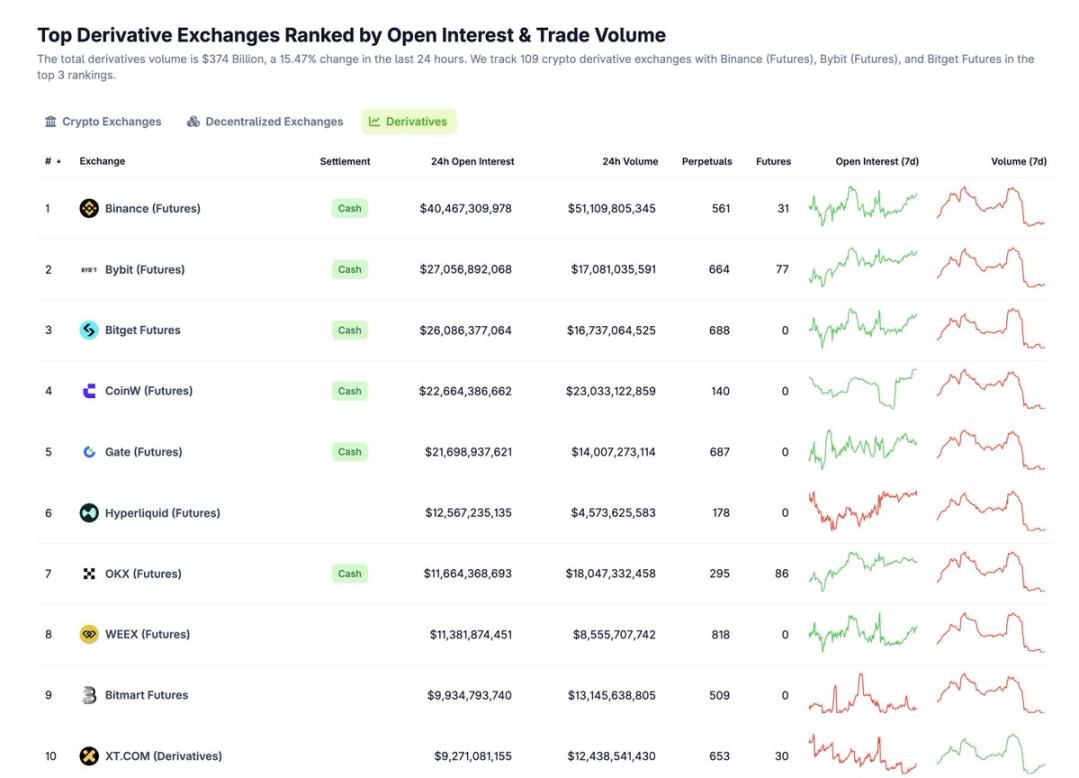Switch to the Crypto Exchanges tab
Image resolution: width=1079 pixels, height=778 pixels.
pyautogui.click(x=103, y=122)
